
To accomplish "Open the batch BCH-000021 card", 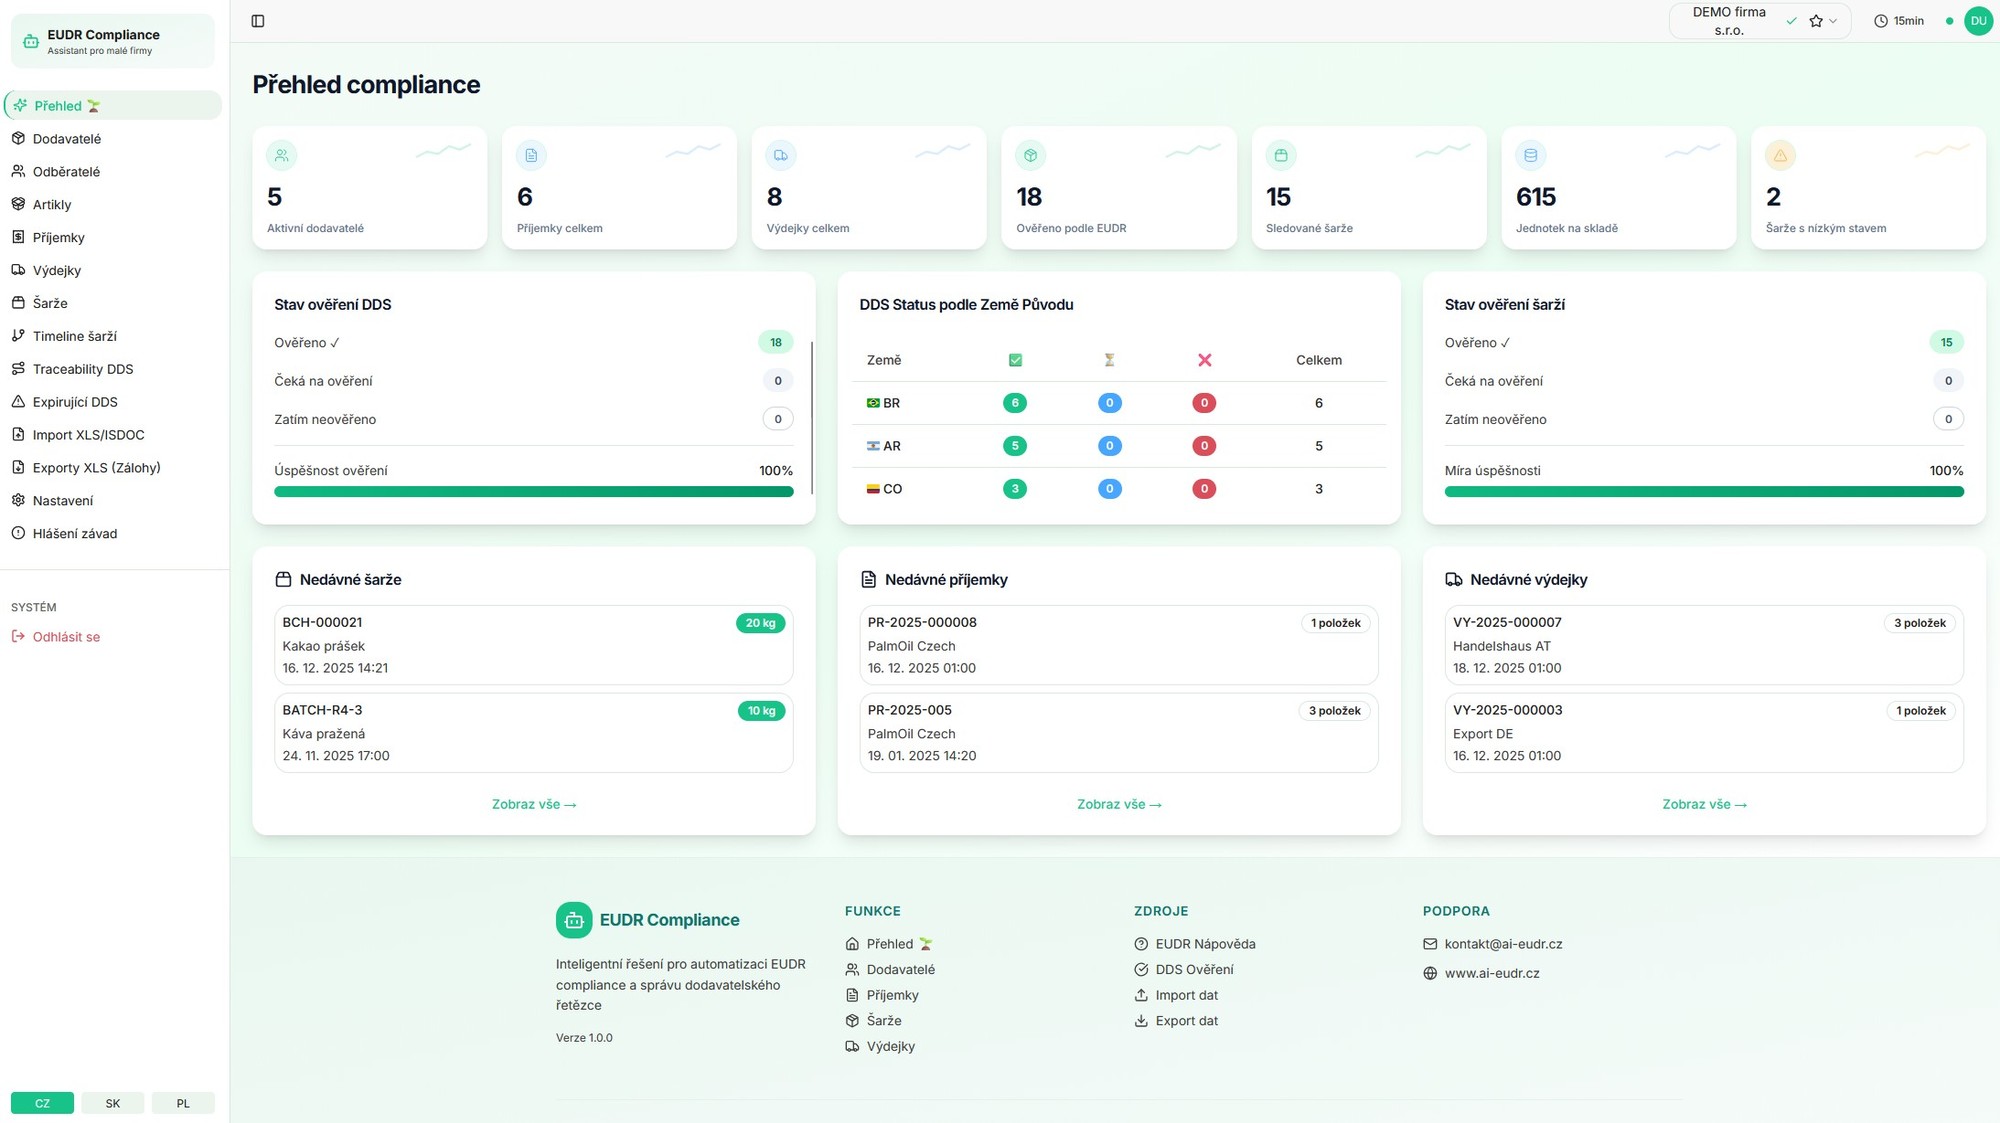I will 533,645.
